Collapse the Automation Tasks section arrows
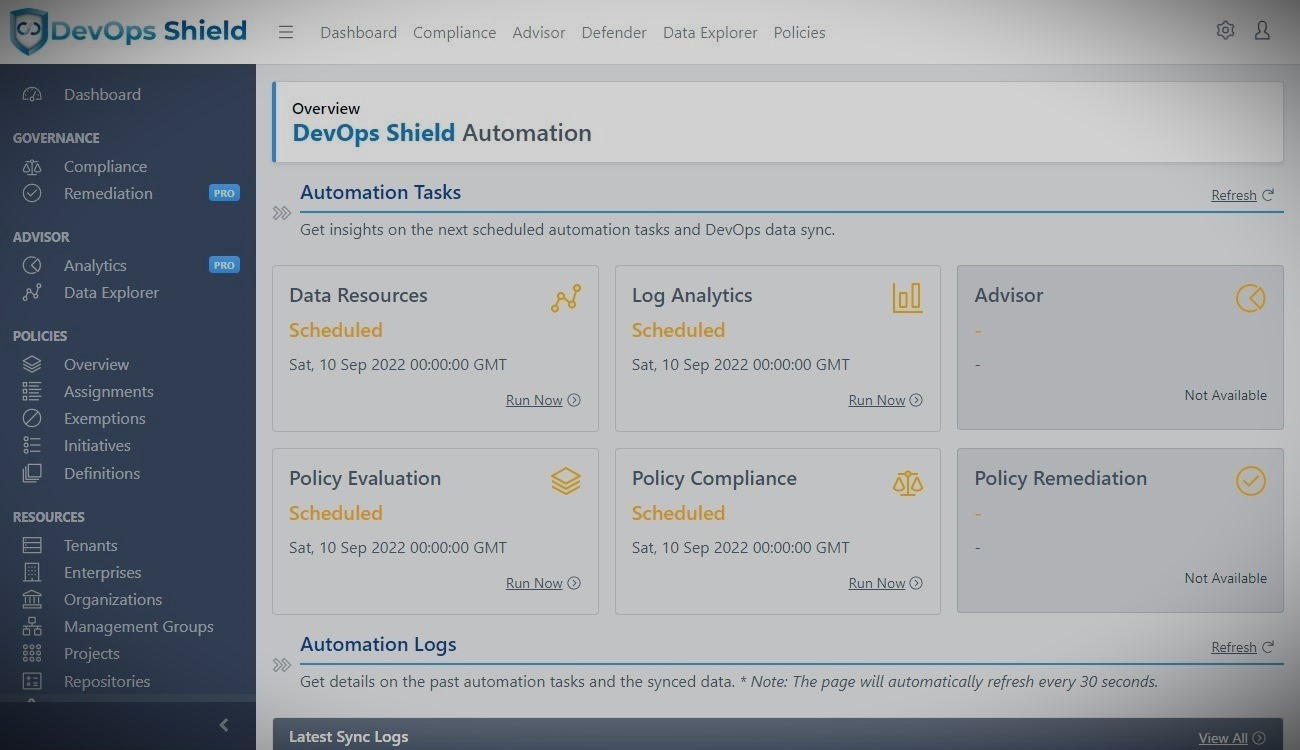 [282, 213]
